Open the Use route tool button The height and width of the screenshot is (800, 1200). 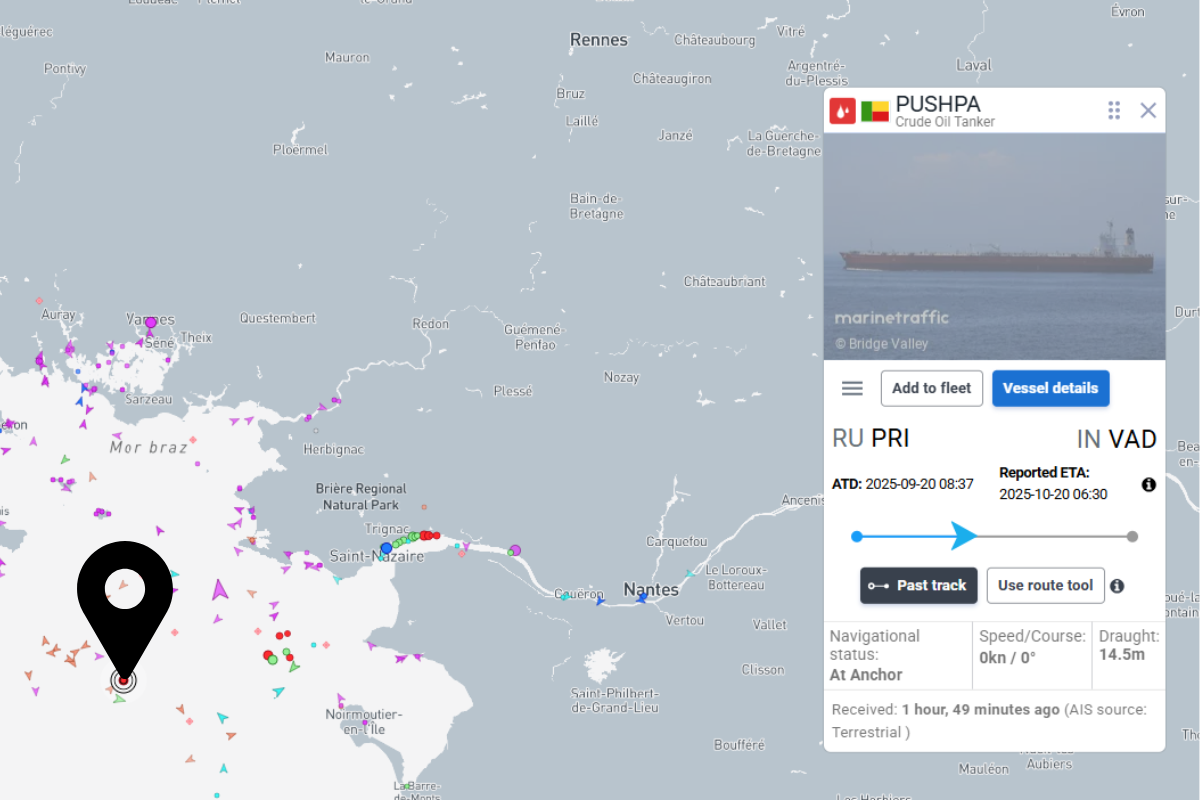(1045, 586)
